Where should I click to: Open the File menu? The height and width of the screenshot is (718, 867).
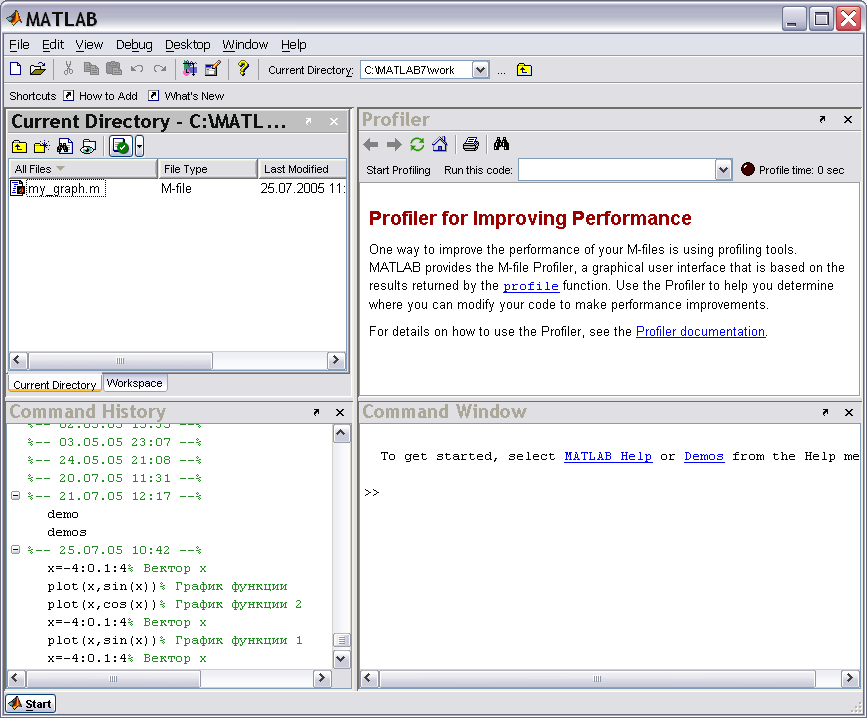[19, 45]
